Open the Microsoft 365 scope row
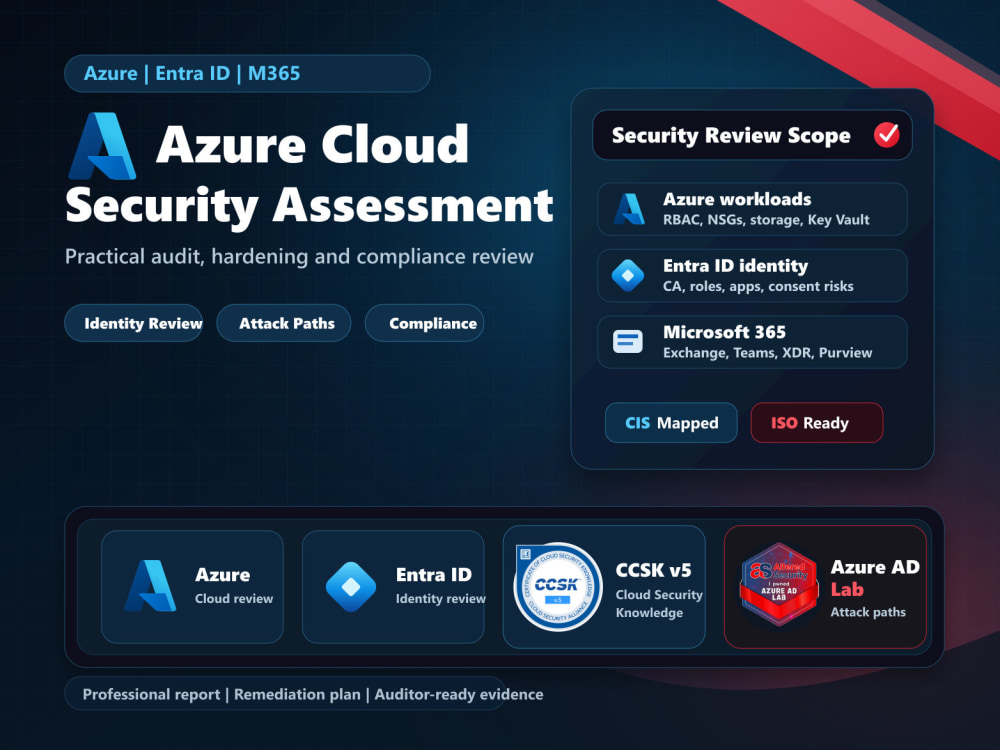The image size is (1000, 750). pos(753,342)
